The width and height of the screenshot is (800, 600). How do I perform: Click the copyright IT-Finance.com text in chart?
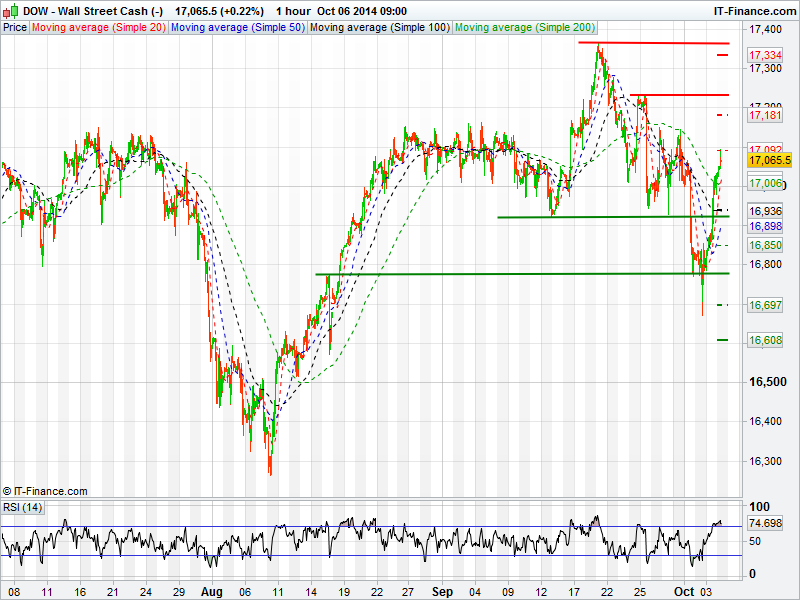pyautogui.click(x=45, y=491)
